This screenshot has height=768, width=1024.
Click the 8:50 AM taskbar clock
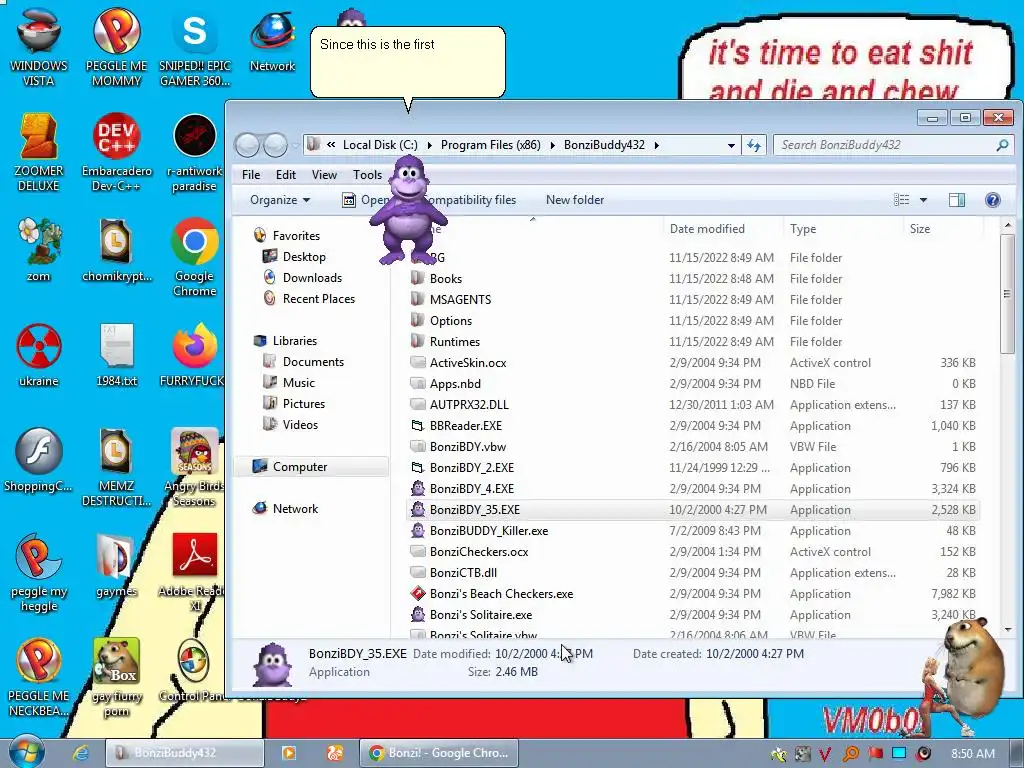(973, 754)
